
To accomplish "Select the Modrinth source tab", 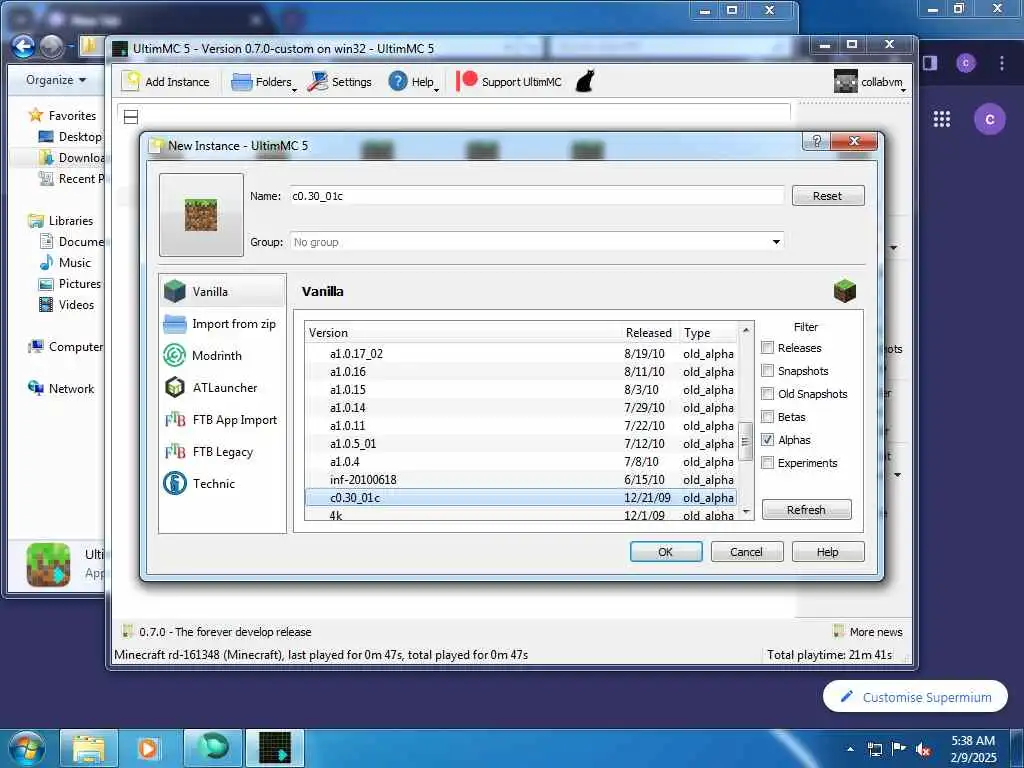I will click(x=222, y=355).
